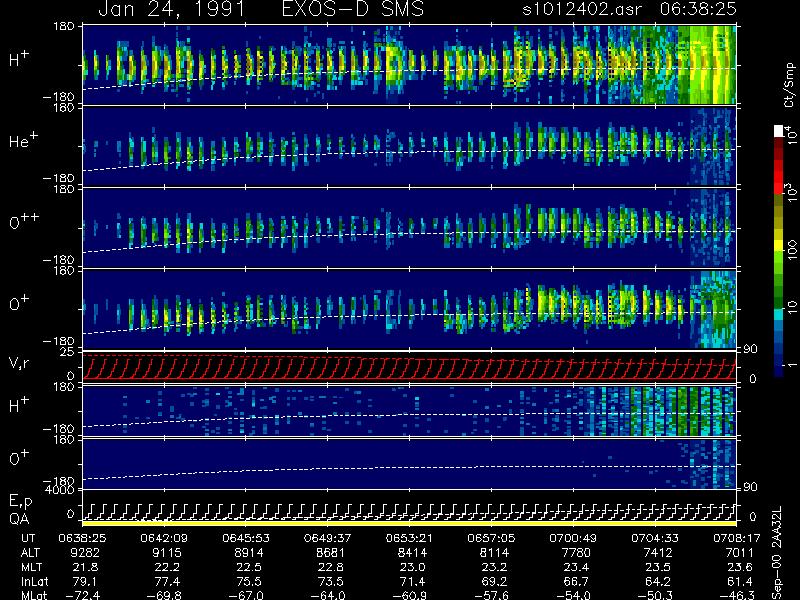Screen dimensions: 800x600
Task: Click MLT value '23.0'
Action: coord(413,567)
